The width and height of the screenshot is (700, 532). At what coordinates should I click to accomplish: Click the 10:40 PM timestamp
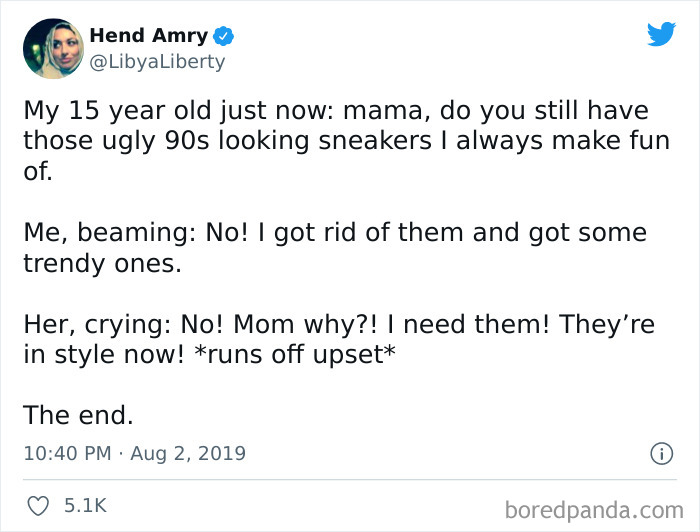pos(66,453)
